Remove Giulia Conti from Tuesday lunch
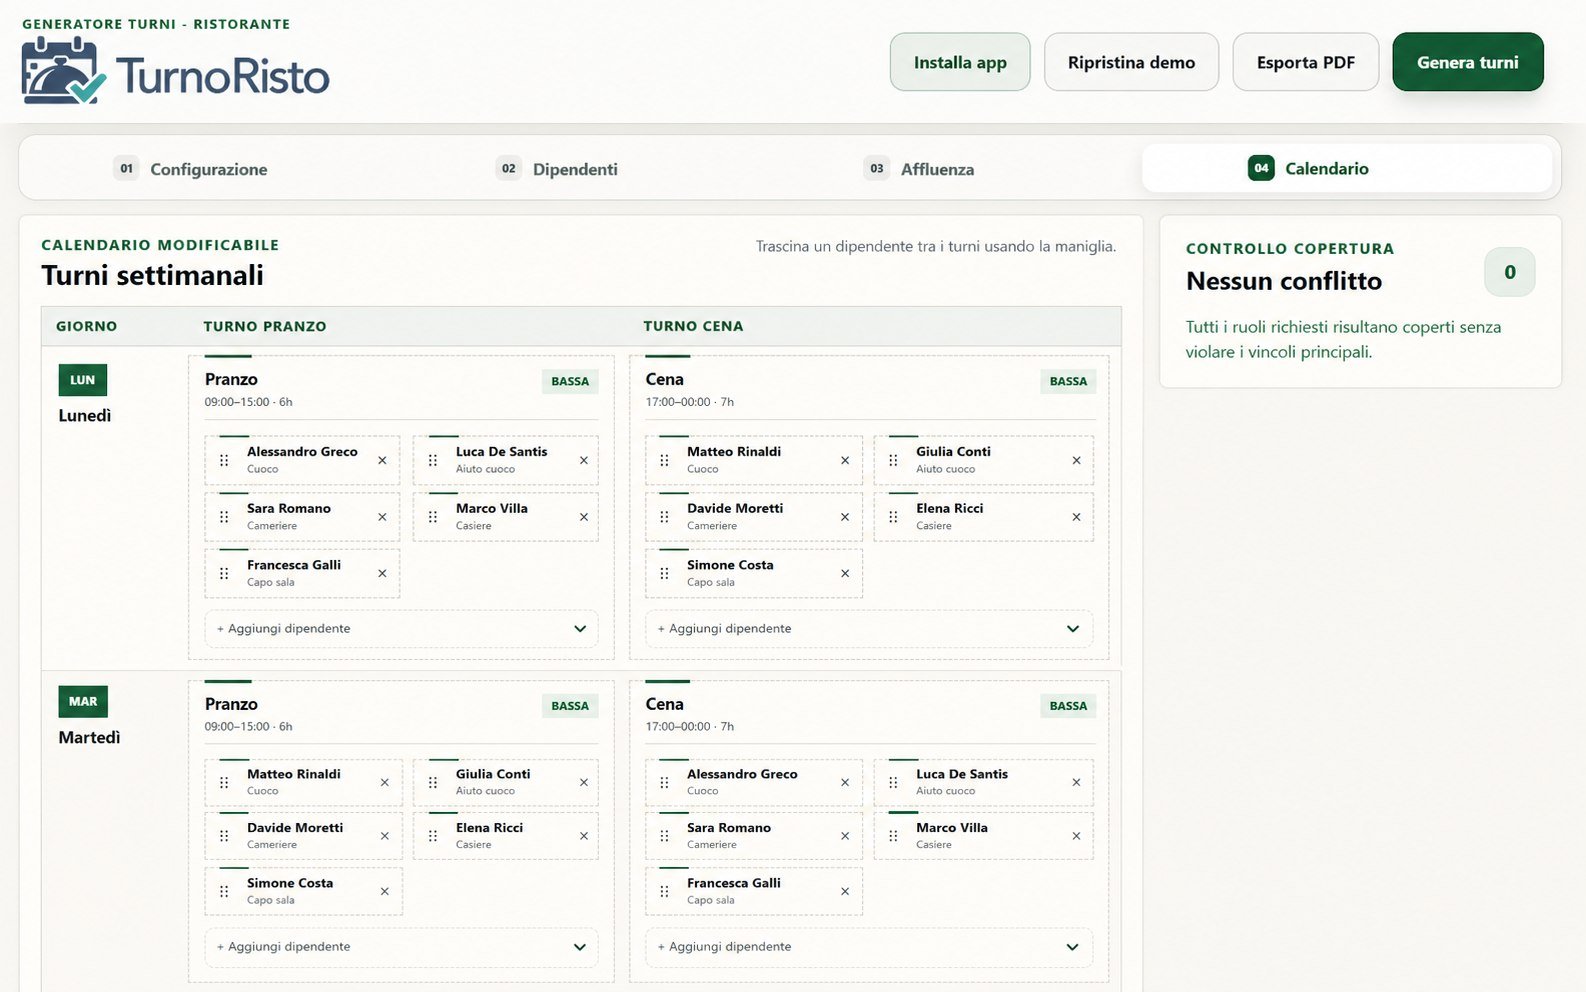Viewport: 1586px width, 992px height. click(584, 782)
